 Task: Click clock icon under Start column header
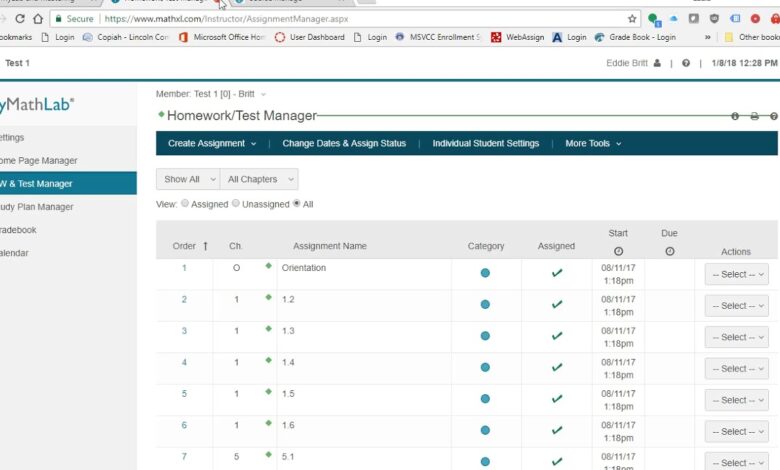tap(618, 251)
